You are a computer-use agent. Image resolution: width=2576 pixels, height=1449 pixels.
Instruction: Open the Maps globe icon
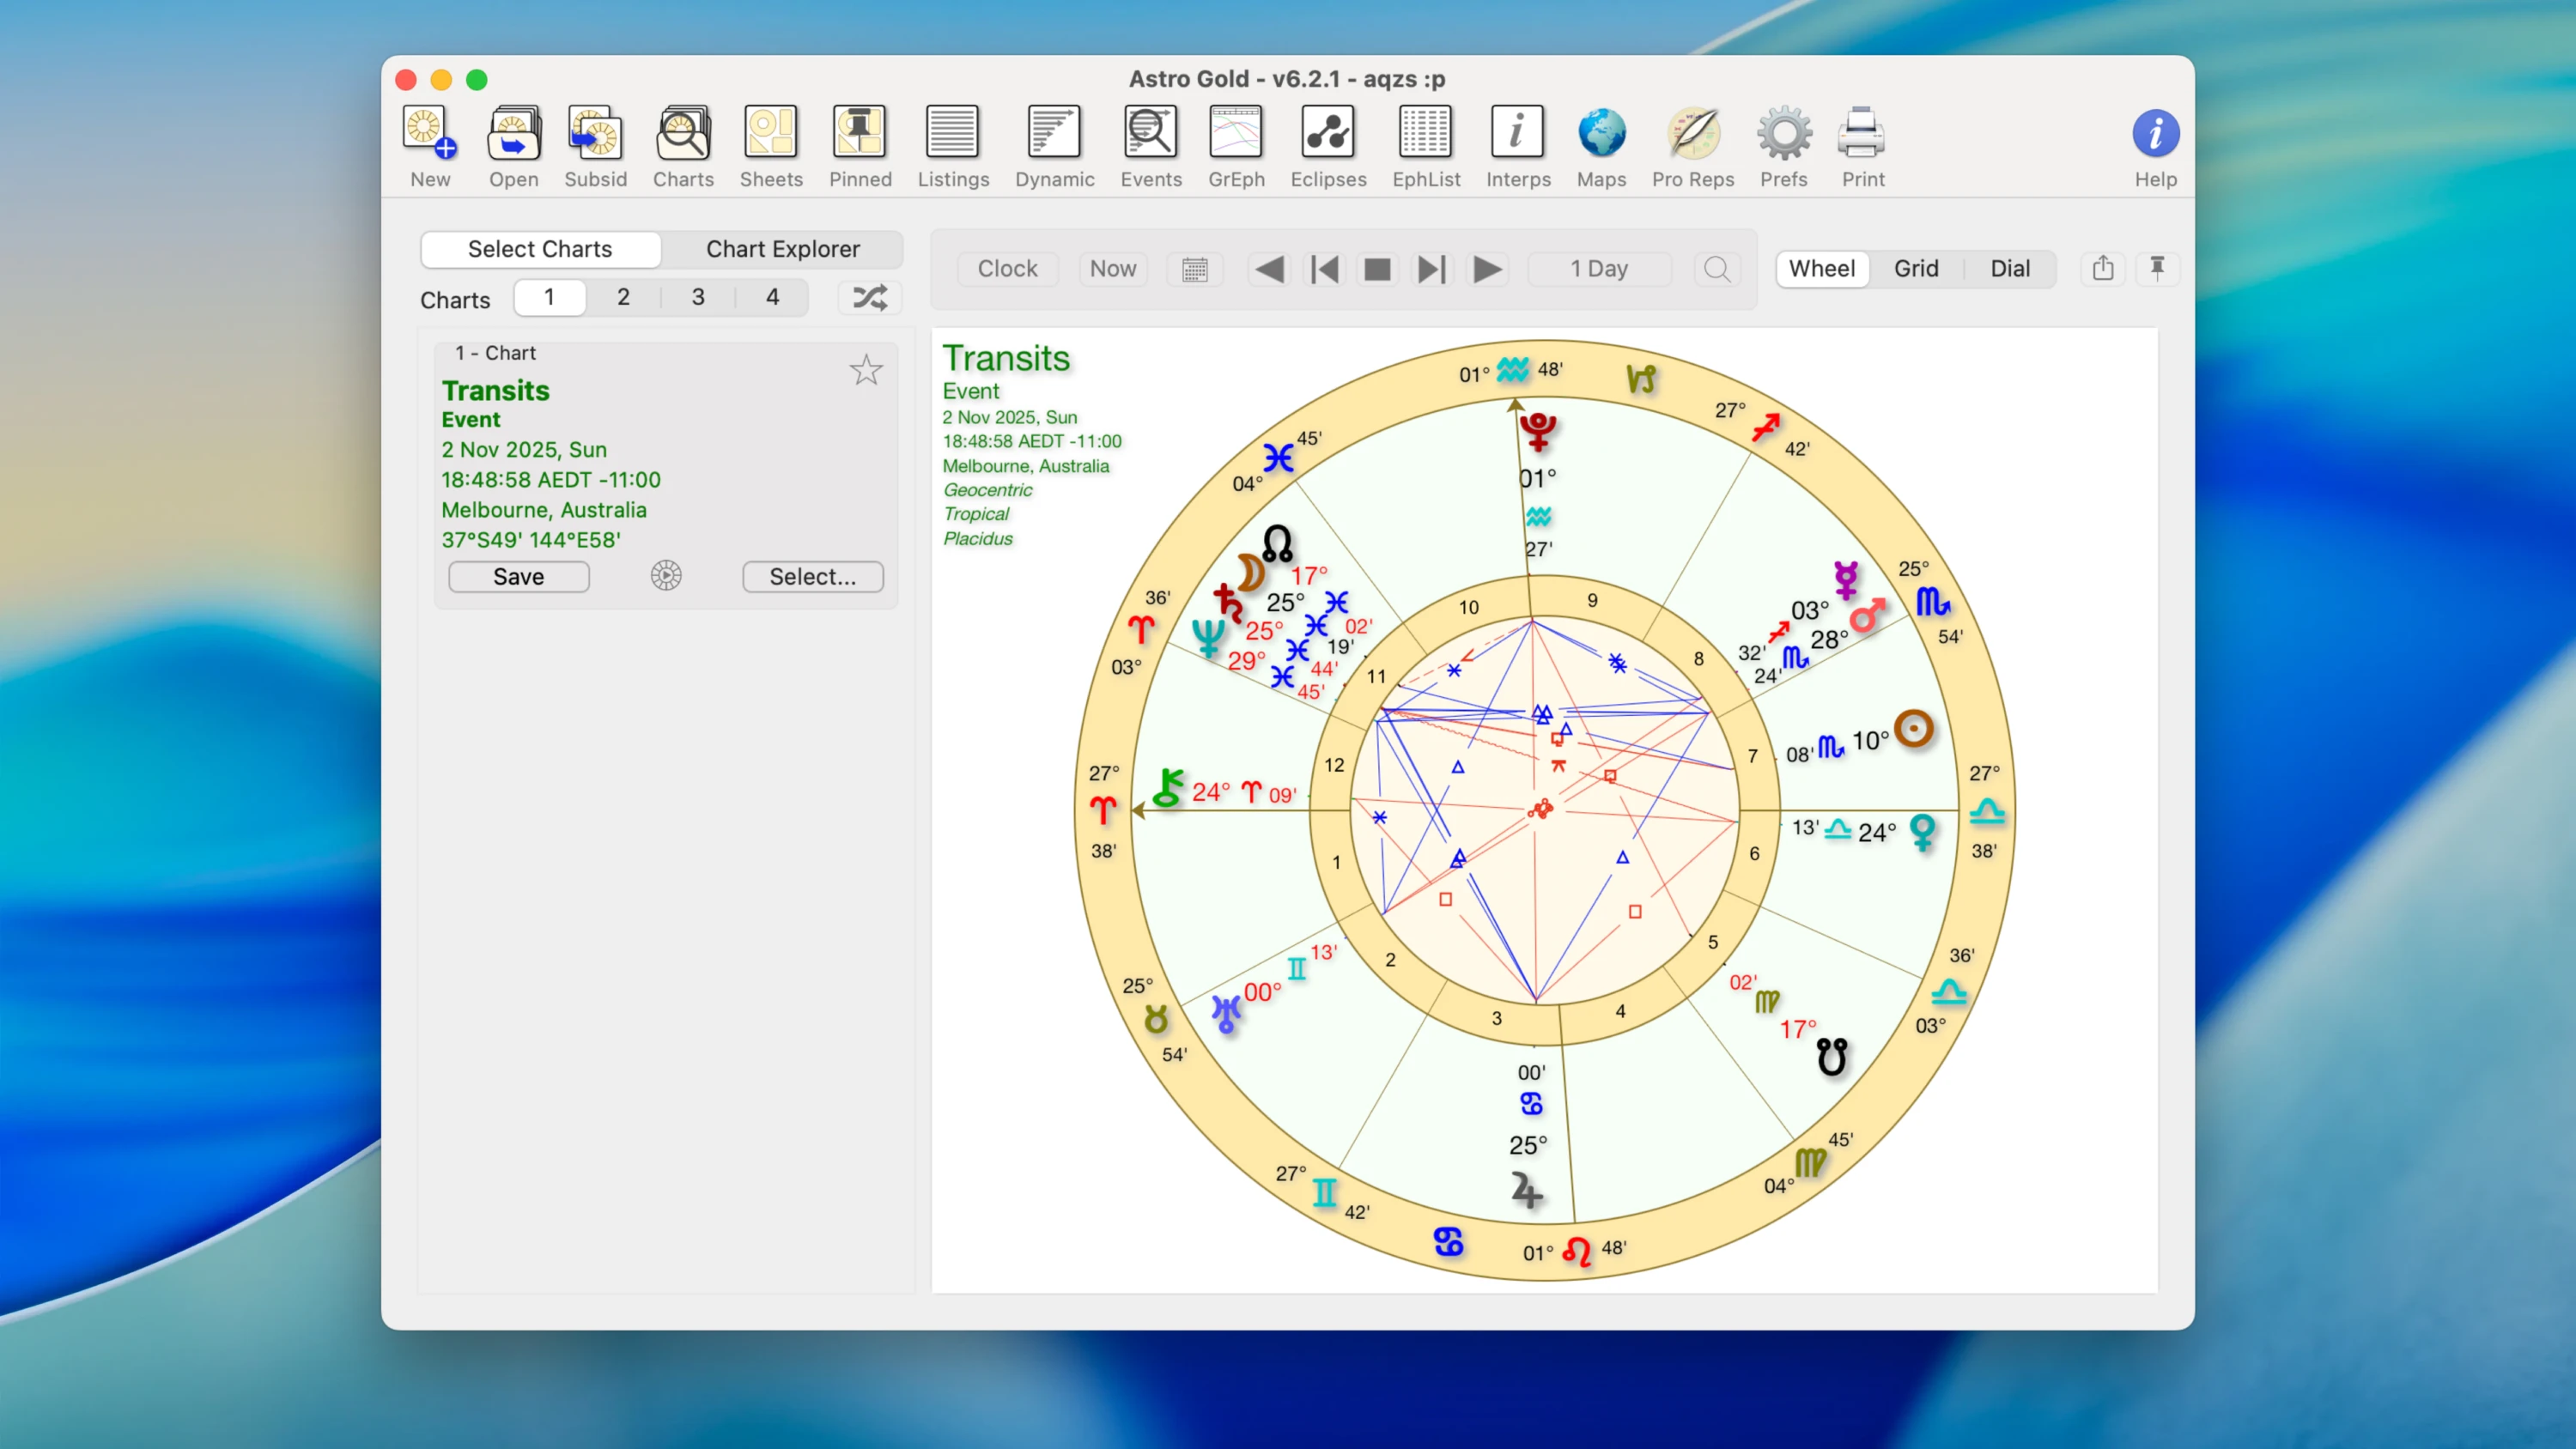tap(1601, 146)
